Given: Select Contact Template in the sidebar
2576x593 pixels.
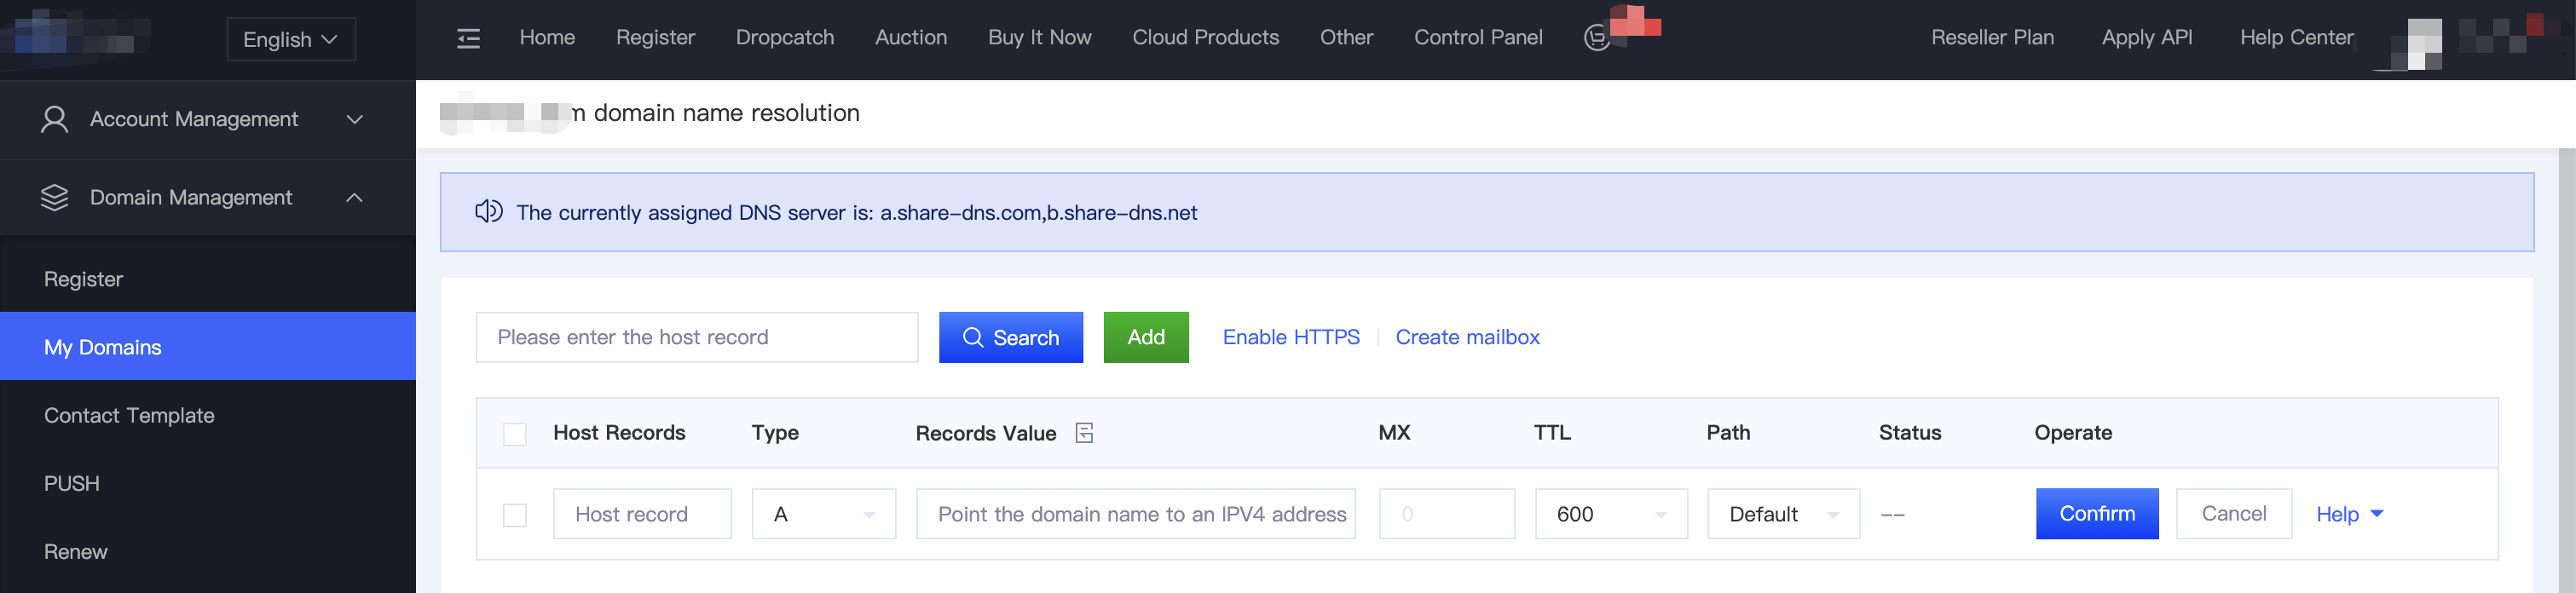Looking at the screenshot, I should pyautogui.click(x=129, y=416).
